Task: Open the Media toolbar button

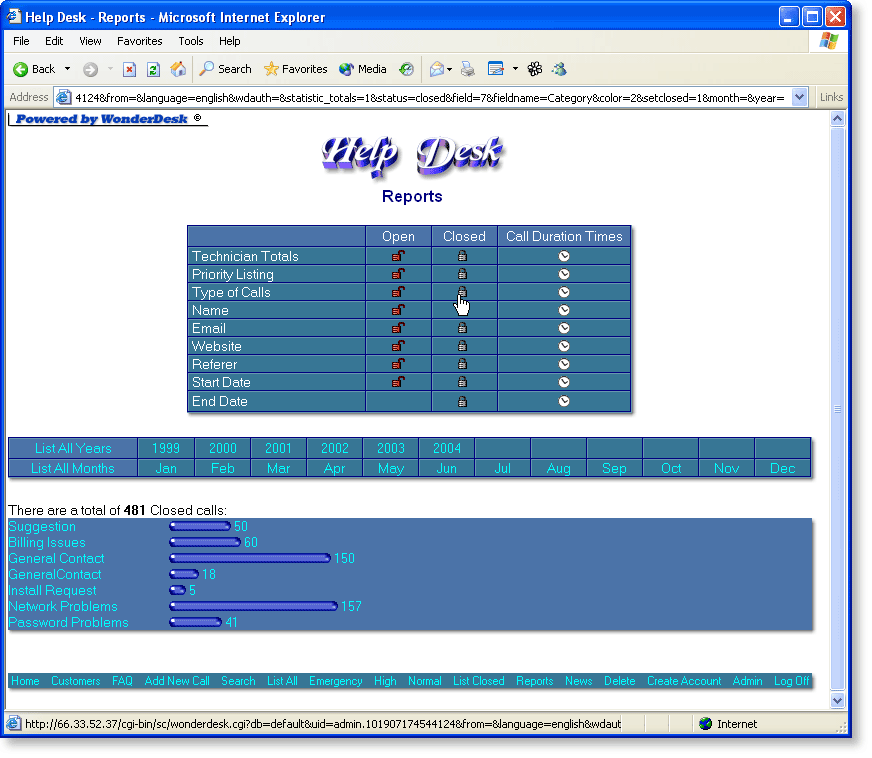Action: pos(363,69)
